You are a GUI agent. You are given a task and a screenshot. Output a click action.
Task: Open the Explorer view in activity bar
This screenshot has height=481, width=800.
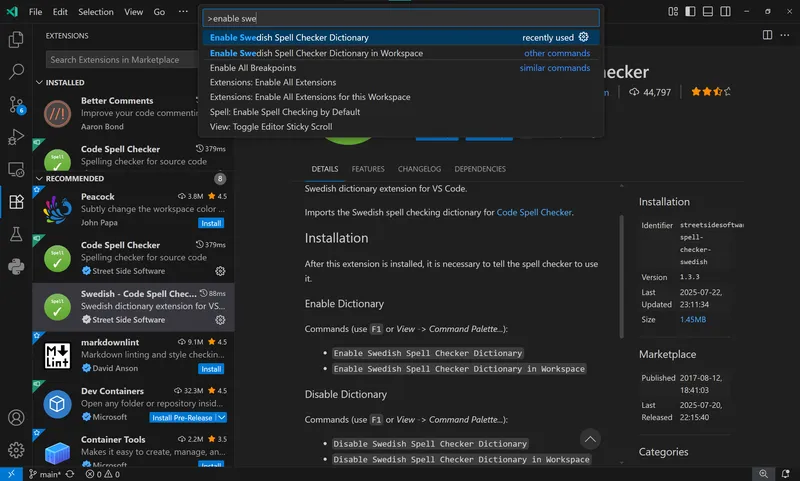coord(16,39)
